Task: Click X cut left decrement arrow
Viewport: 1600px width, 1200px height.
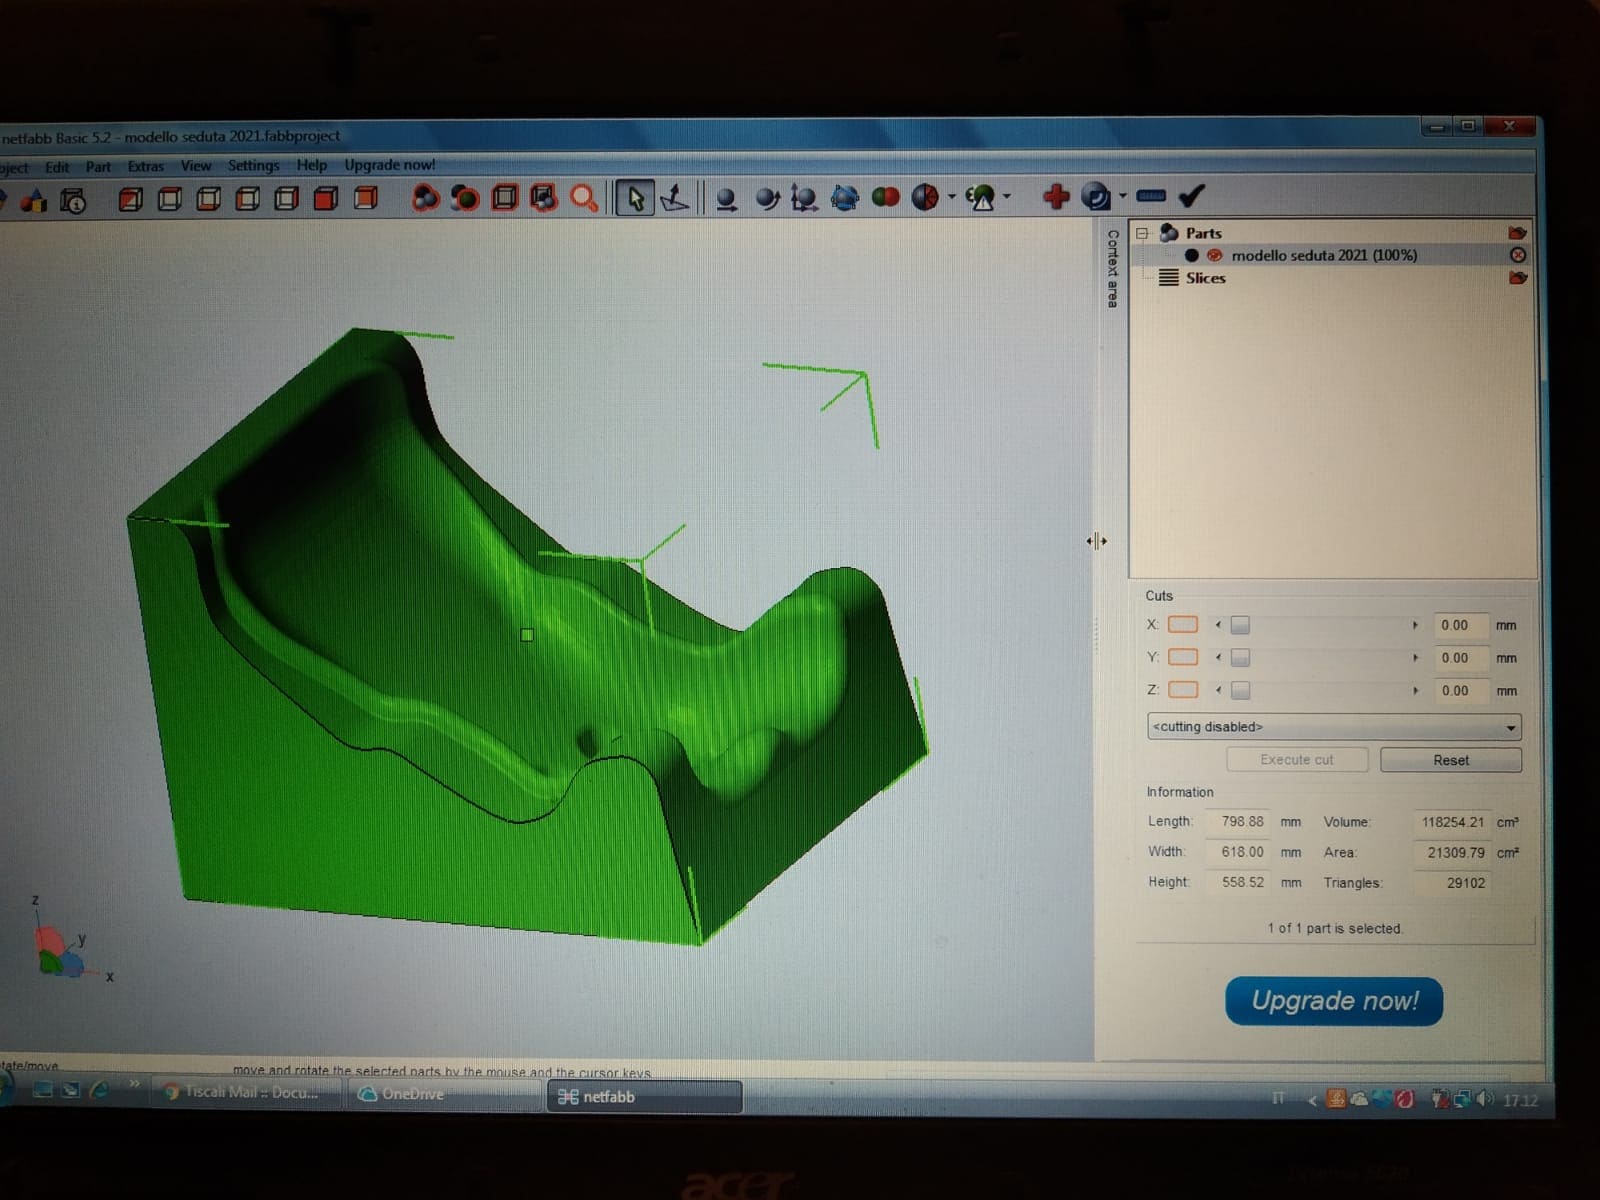Action: (x=1218, y=625)
